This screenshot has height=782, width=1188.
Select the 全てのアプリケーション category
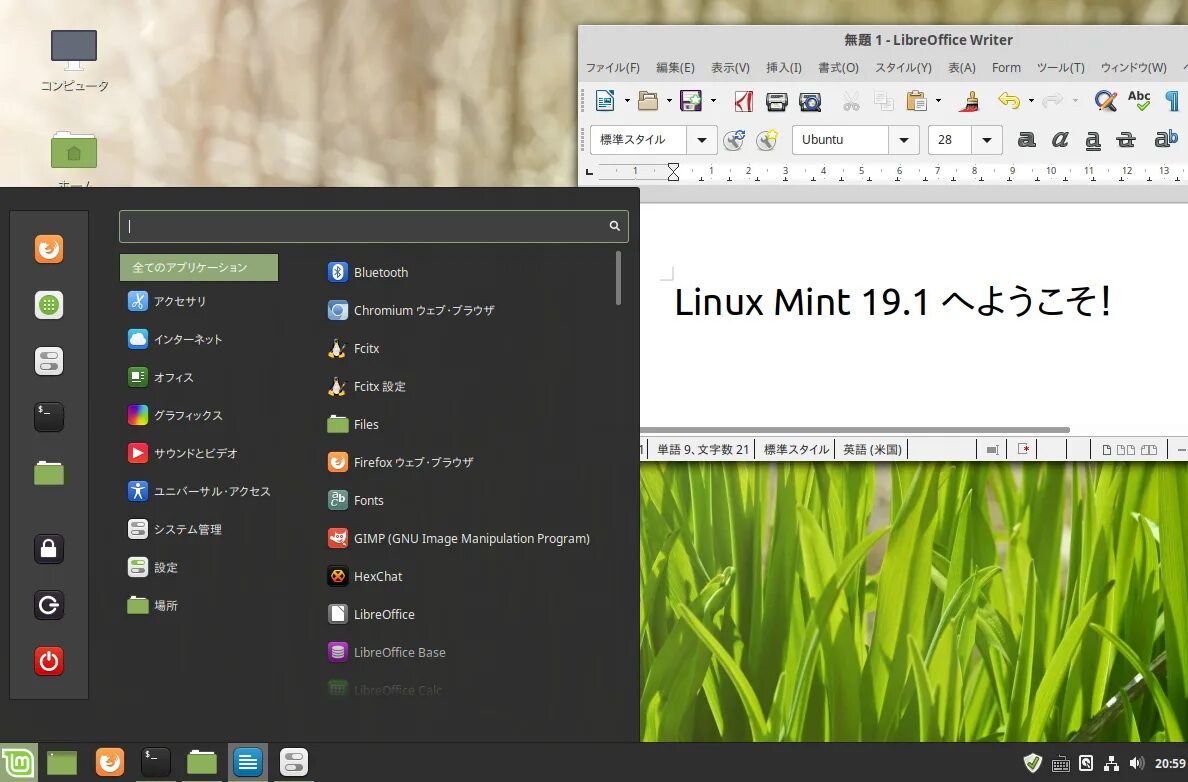199,267
